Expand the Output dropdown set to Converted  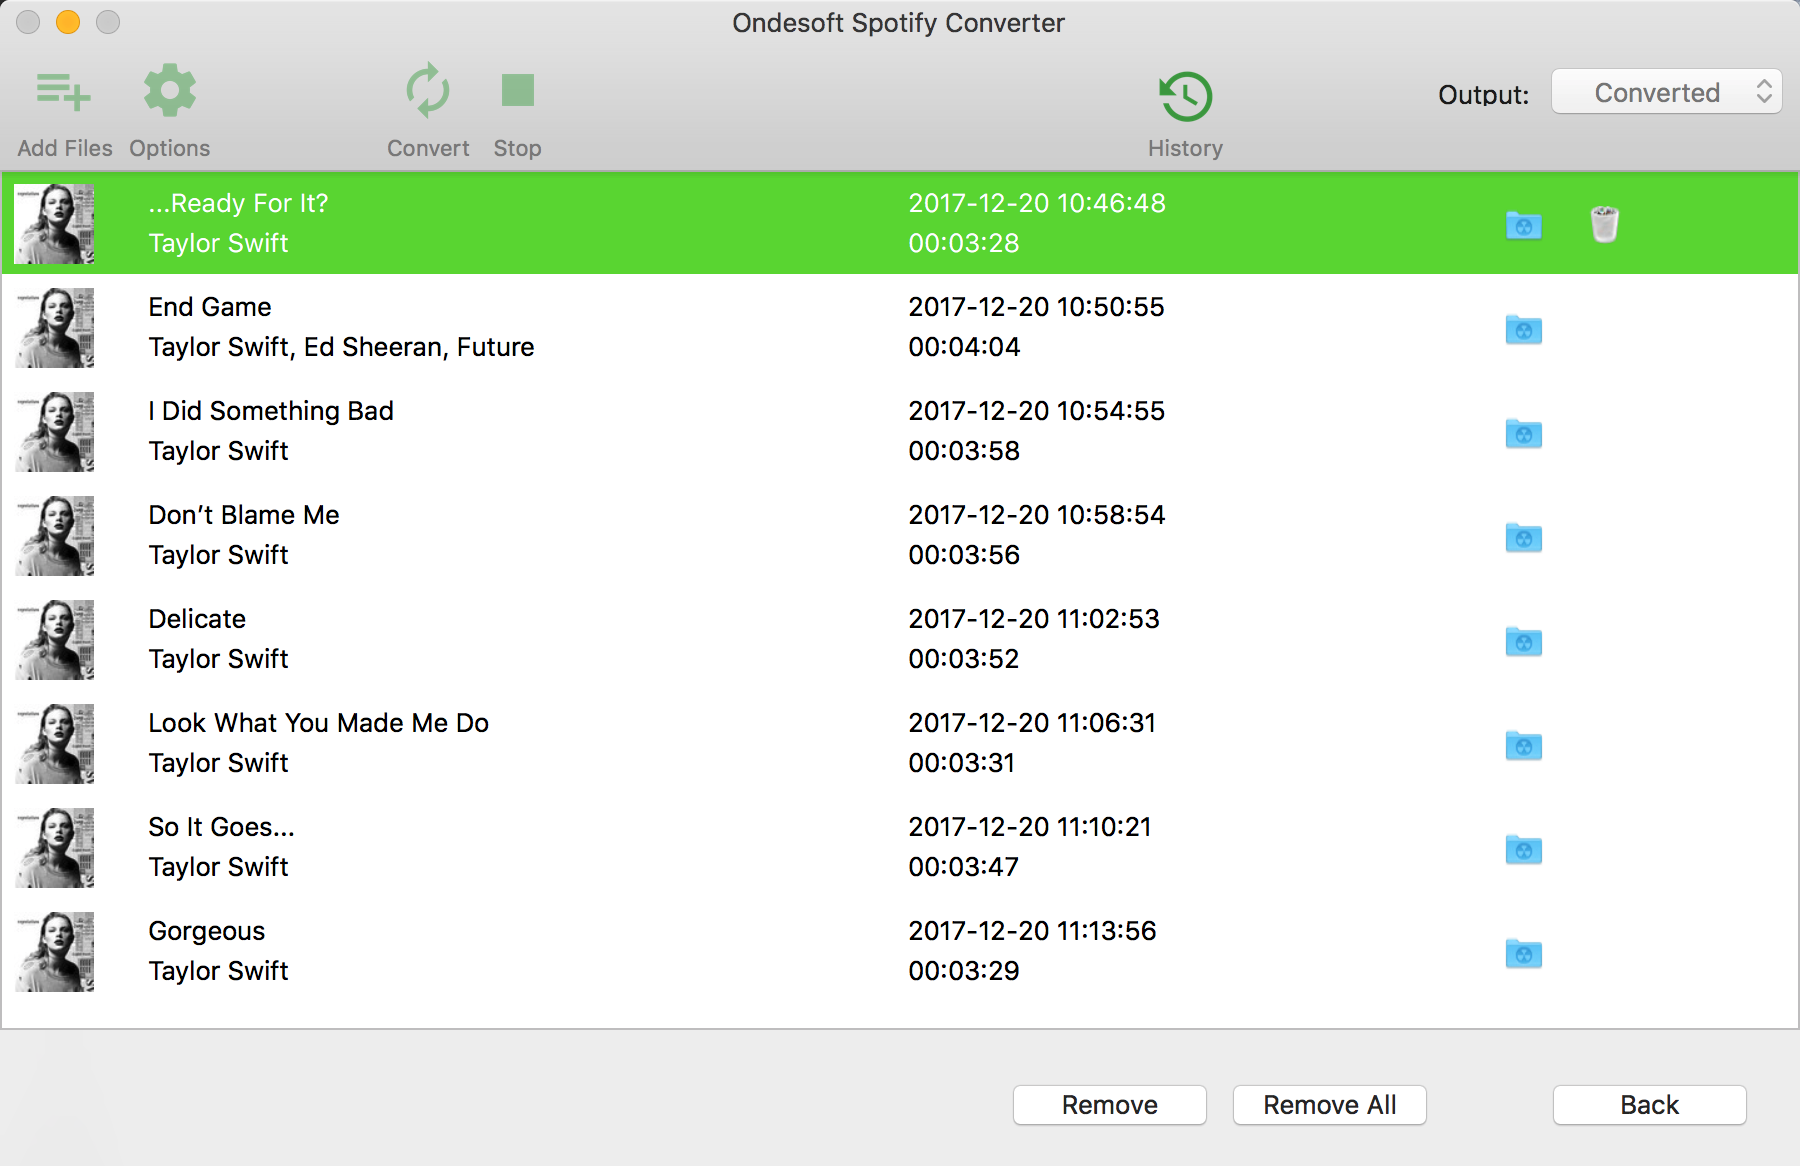1666,92
